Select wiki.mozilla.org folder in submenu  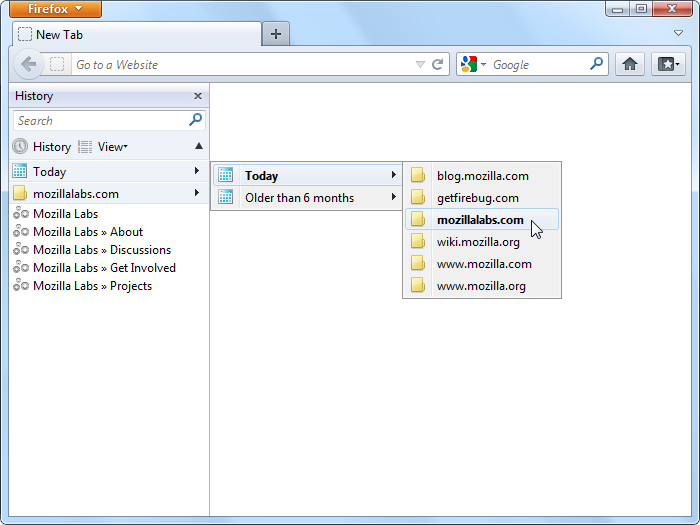pyautogui.click(x=478, y=242)
